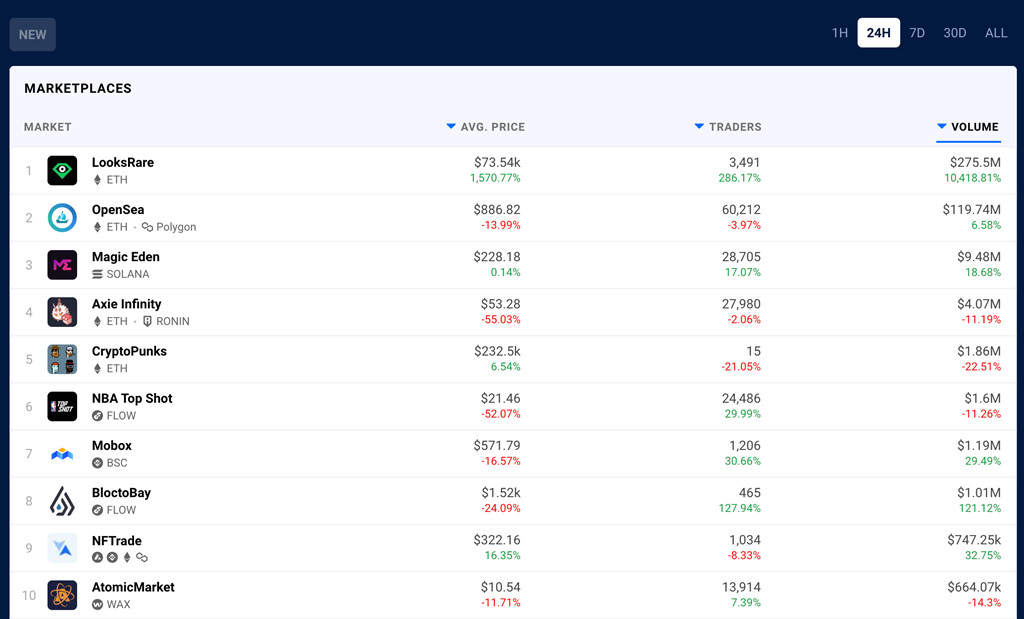Screen dimensions: 1024x619
Task: Click the ETH chain icon under Axie Infinity
Action: pyautogui.click(x=97, y=321)
